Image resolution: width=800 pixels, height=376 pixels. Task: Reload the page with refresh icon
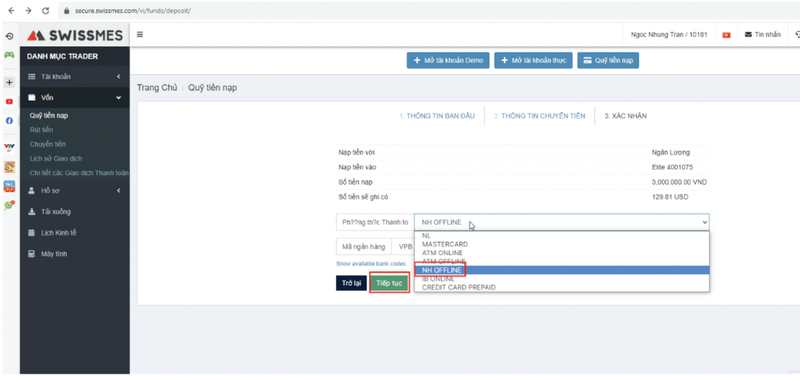(x=45, y=10)
